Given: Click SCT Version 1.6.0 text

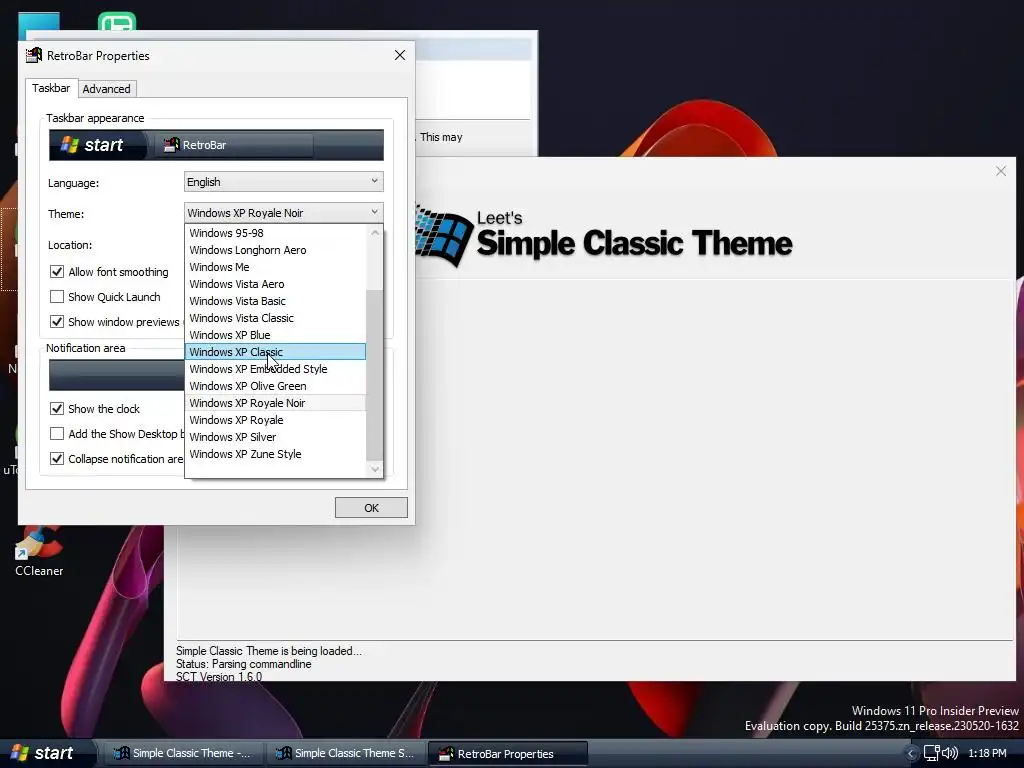Looking at the screenshot, I should click(x=219, y=677).
